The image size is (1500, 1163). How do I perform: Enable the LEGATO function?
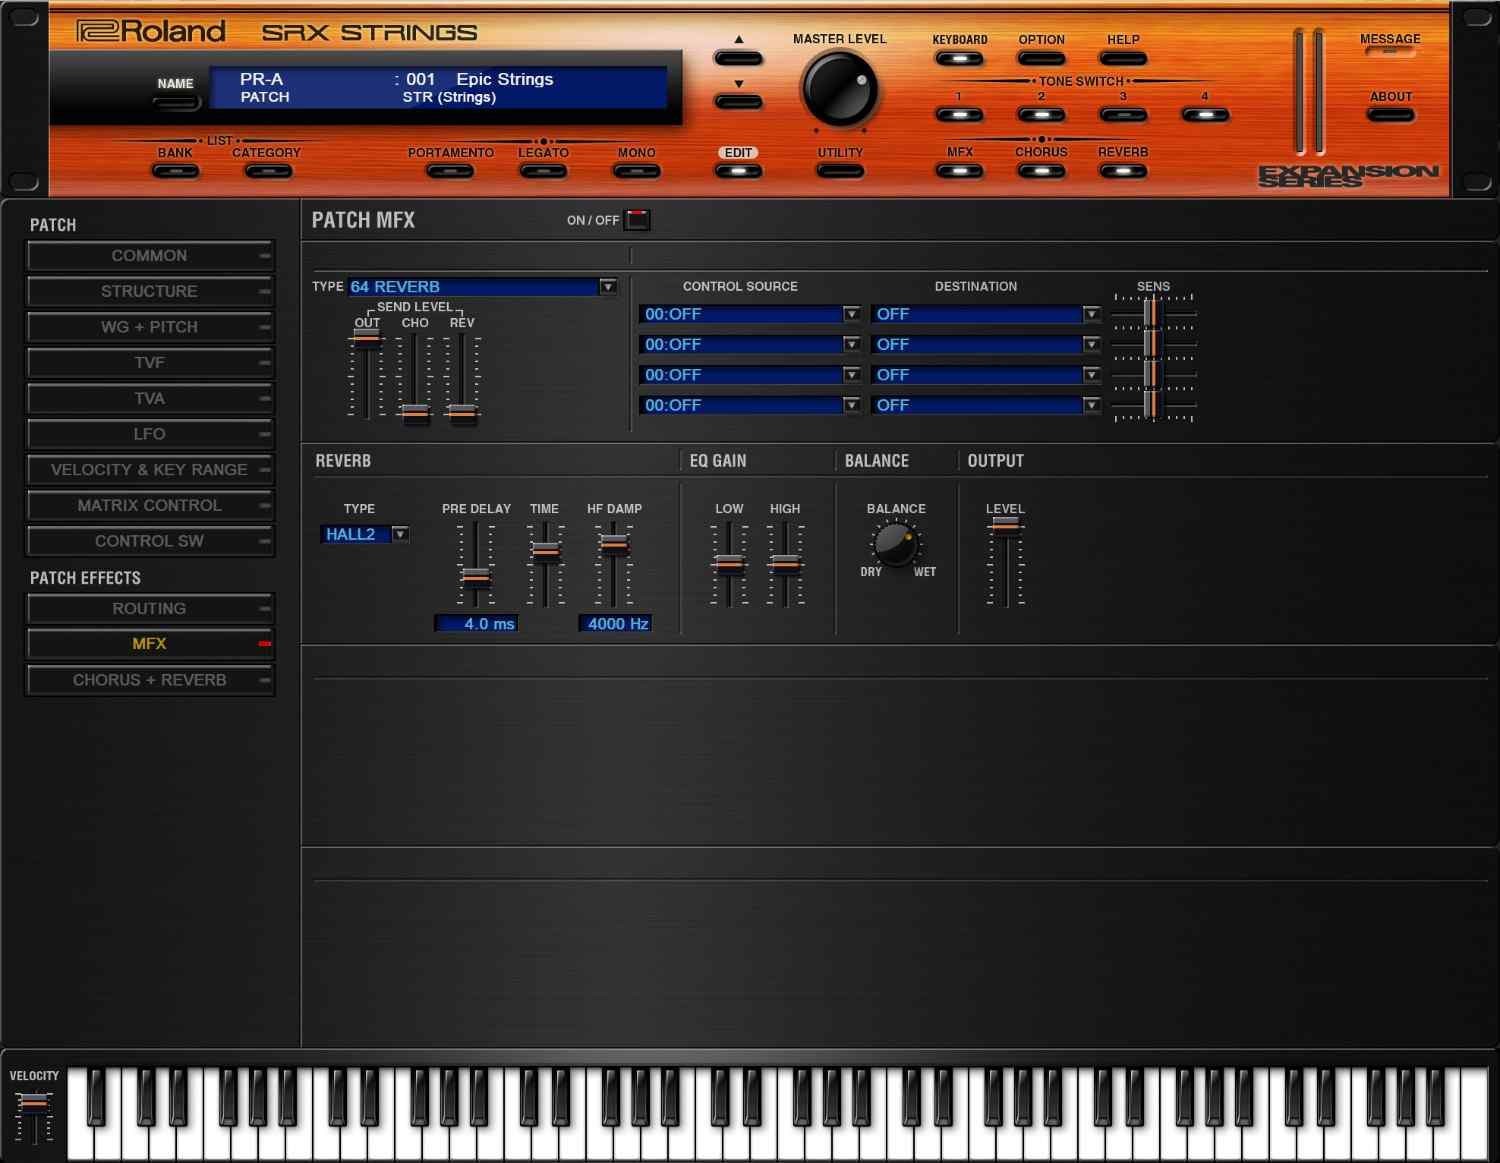(x=543, y=170)
